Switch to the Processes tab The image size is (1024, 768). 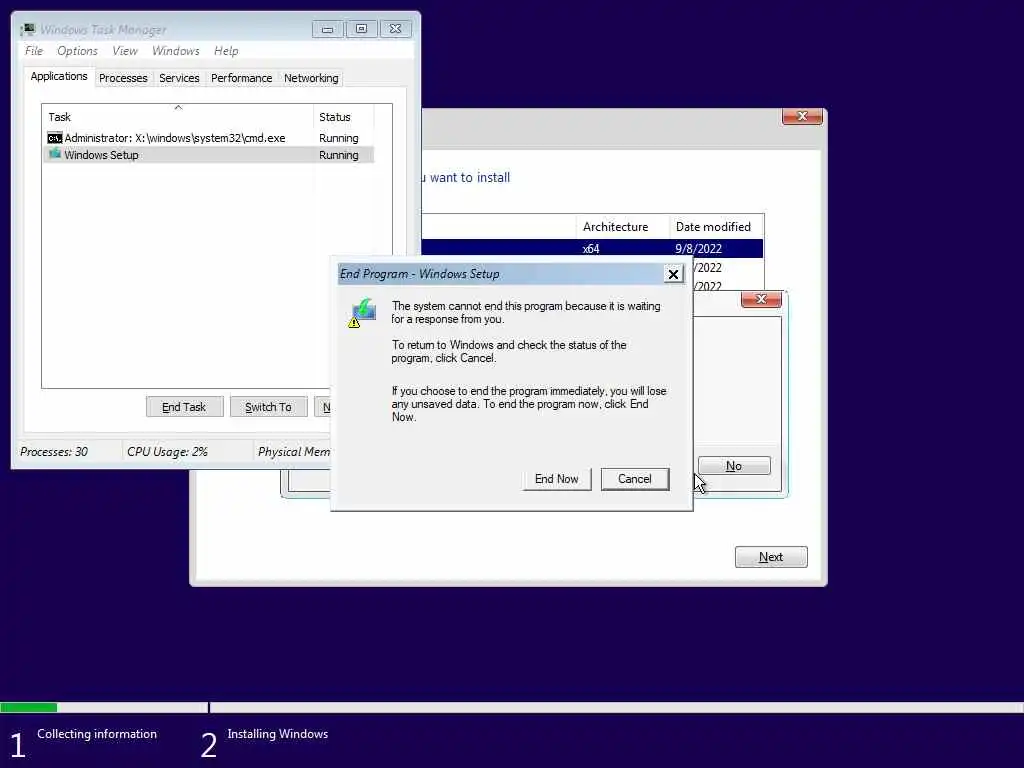click(123, 78)
